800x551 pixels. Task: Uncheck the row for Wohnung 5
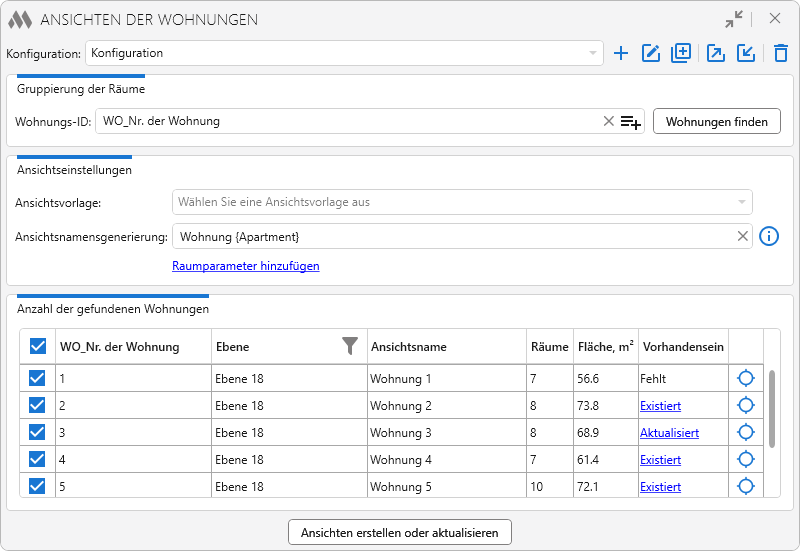coord(37,486)
